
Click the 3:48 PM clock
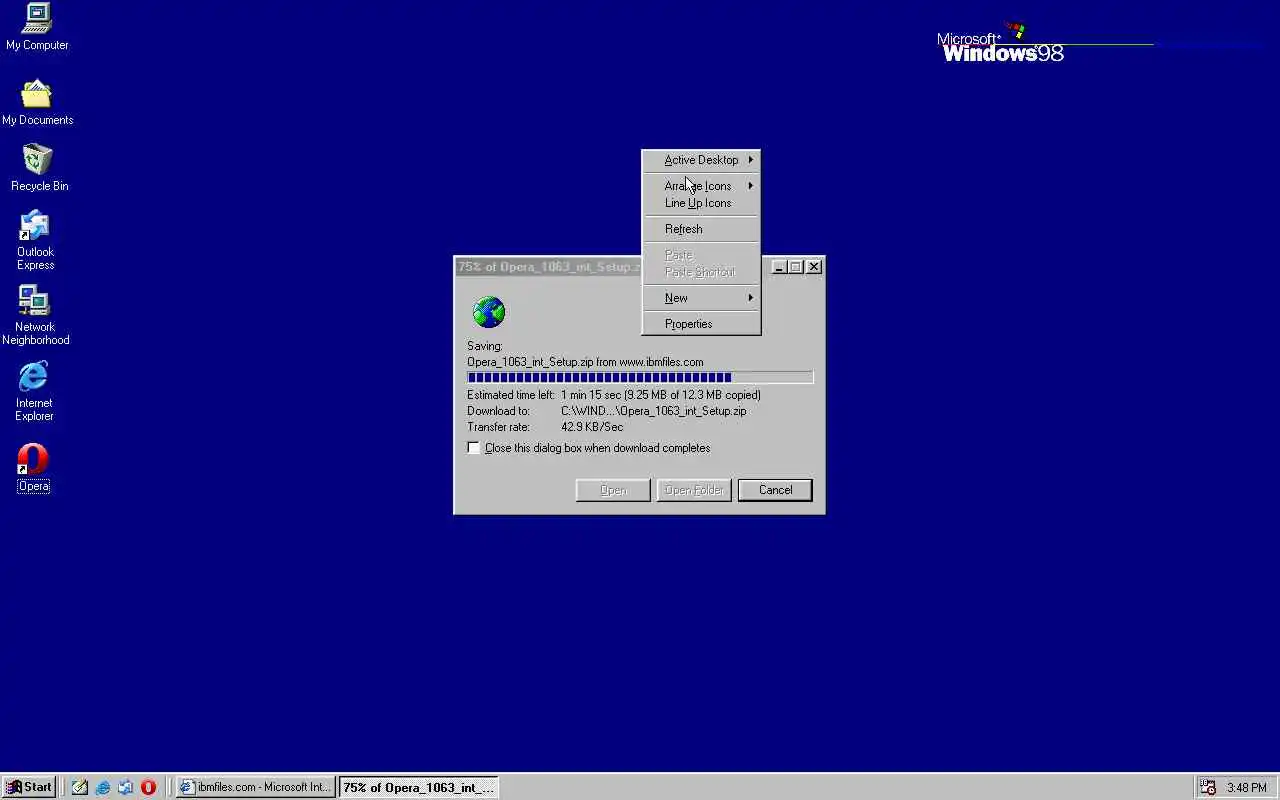[x=1247, y=787]
